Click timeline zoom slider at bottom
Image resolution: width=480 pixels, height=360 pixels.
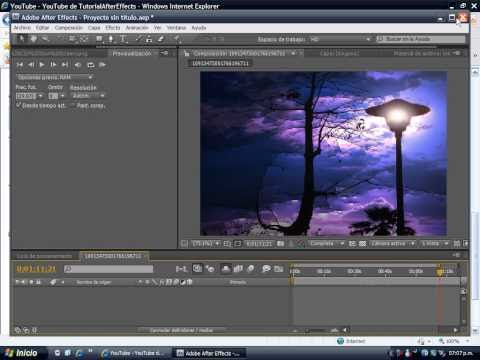pos(316,330)
